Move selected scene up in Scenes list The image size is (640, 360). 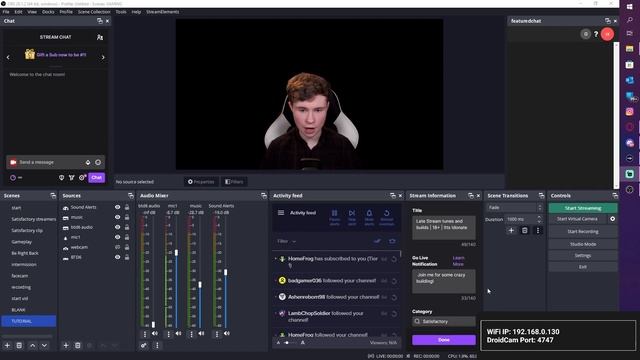click(33, 345)
